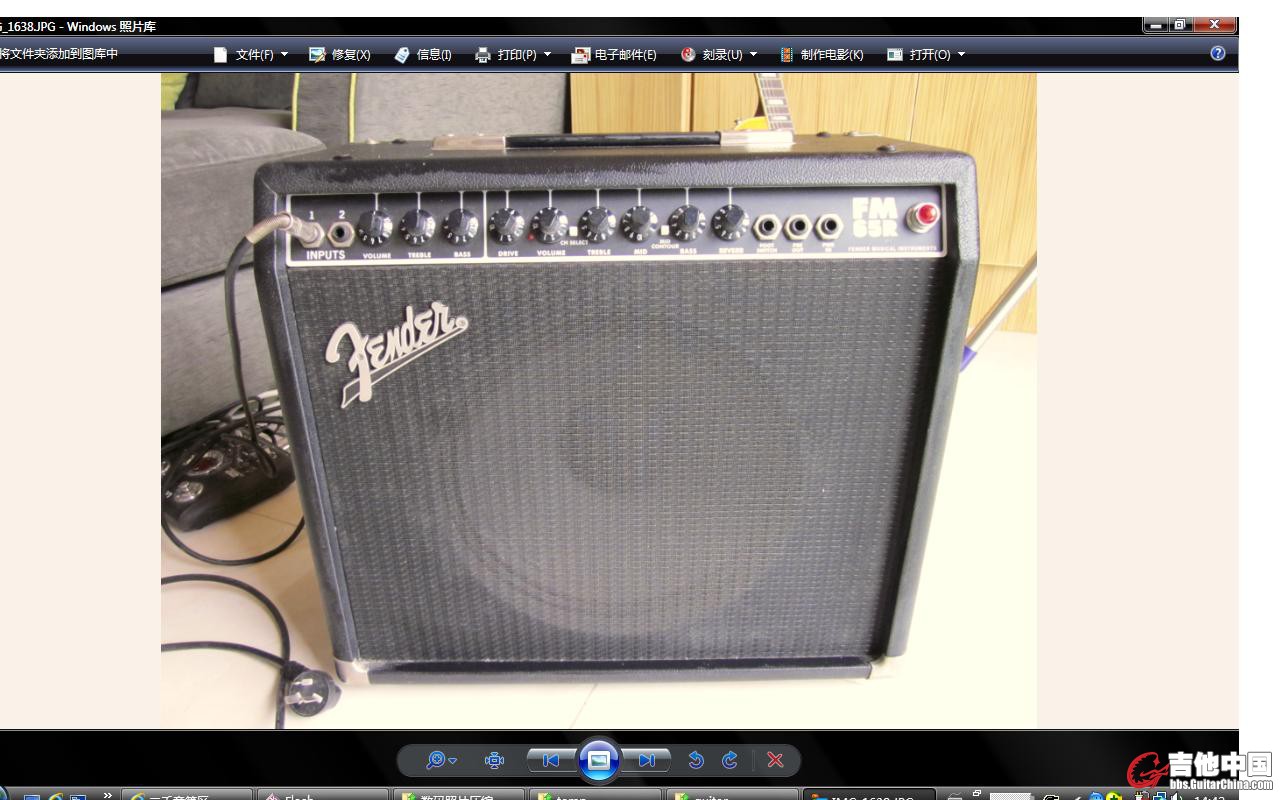Screen dimensions: 1280x800
Task: Click 制作电影(K) make movie
Action: [821, 55]
